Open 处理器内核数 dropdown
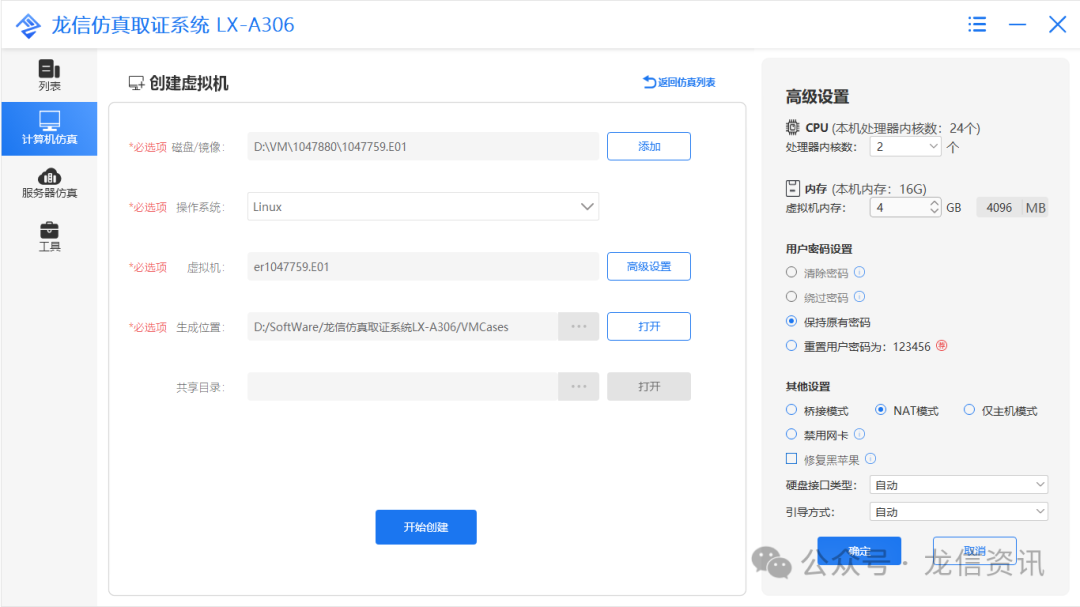Screen dimensions: 1080x607 coord(905,147)
